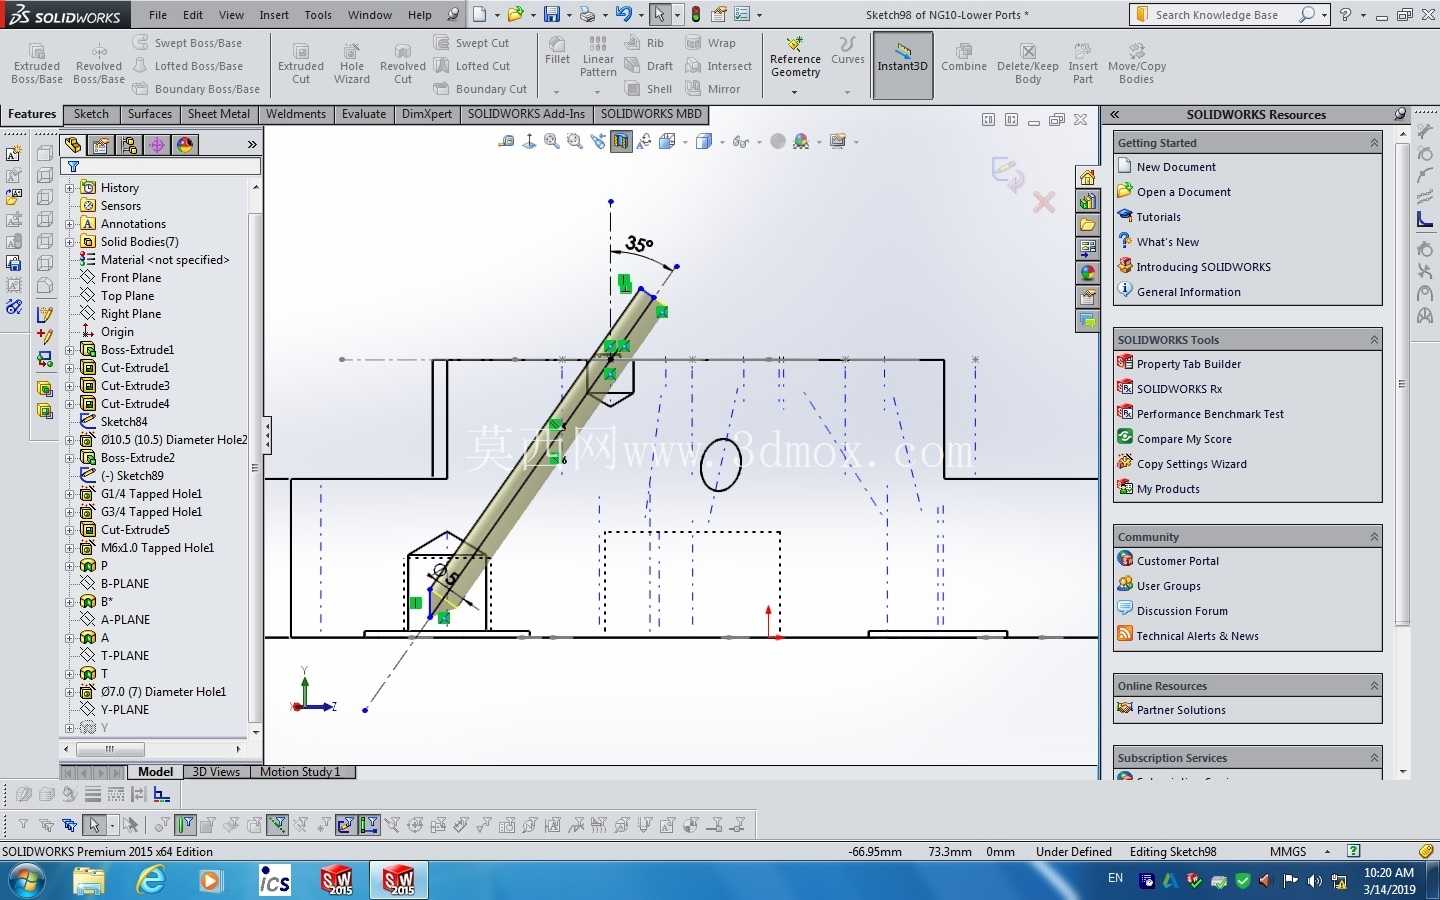1440x900 pixels.
Task: Click the feature tree horizontal scrollbar
Action: (x=154, y=749)
